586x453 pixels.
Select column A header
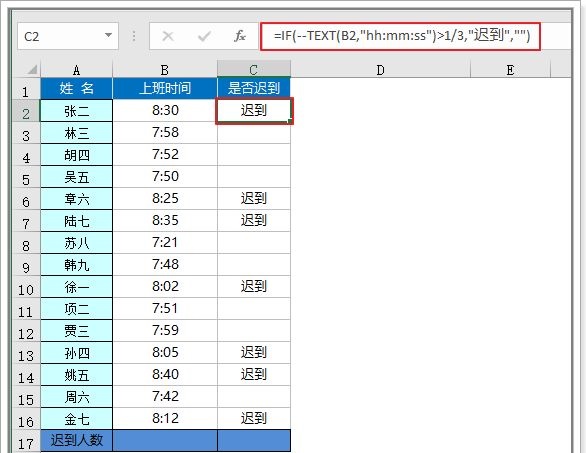coord(76,70)
